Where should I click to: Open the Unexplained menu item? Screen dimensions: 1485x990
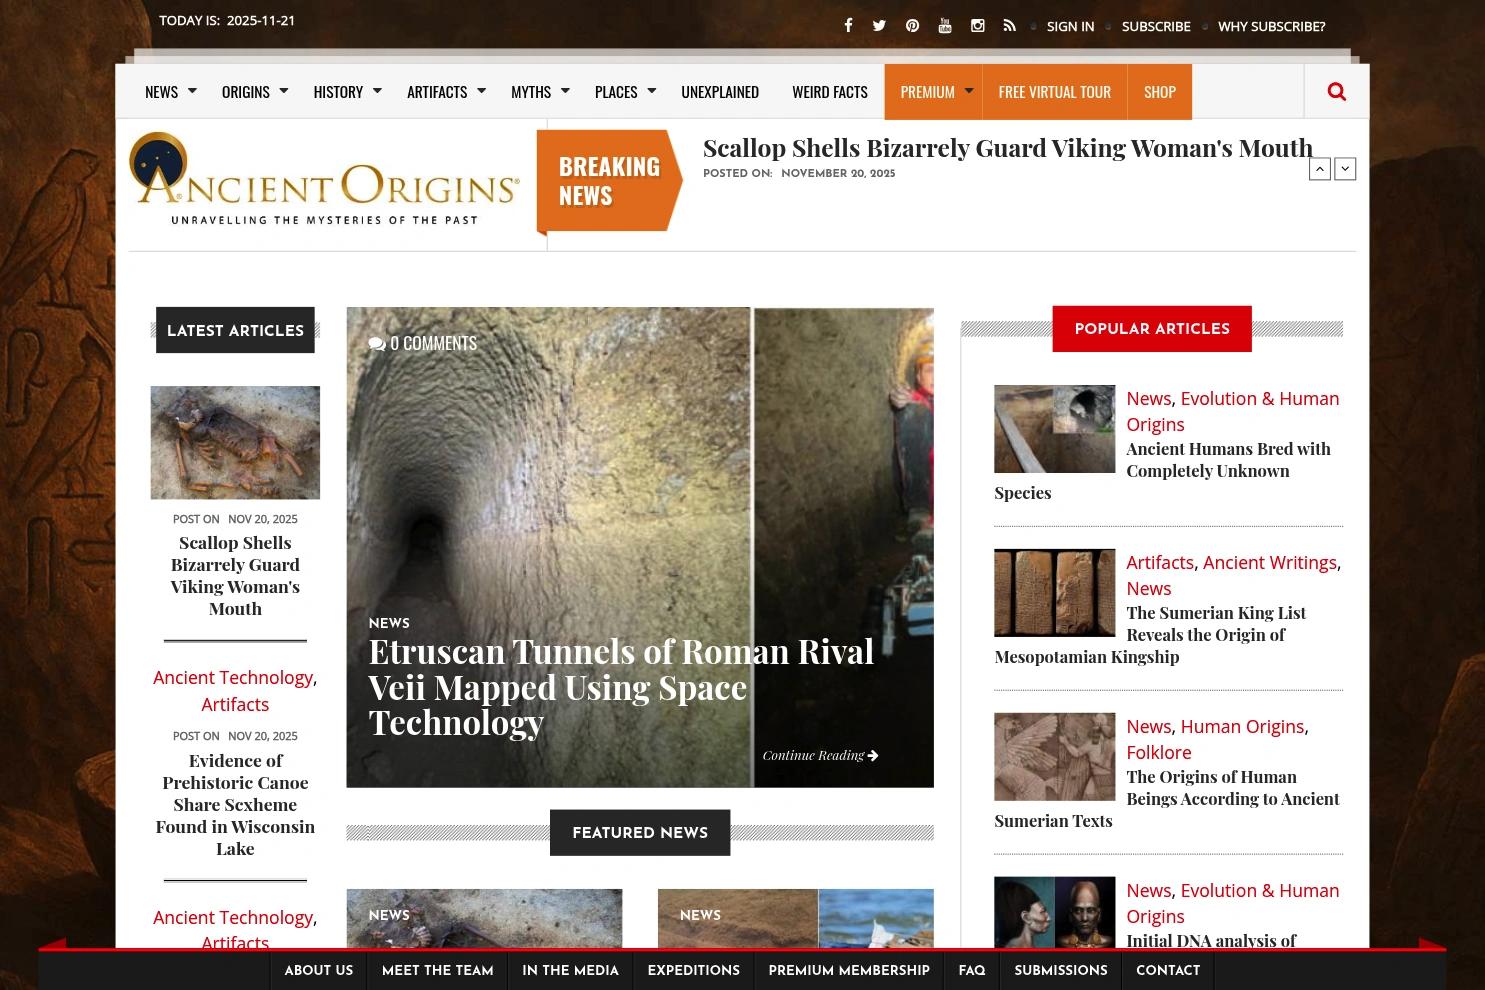720,92
